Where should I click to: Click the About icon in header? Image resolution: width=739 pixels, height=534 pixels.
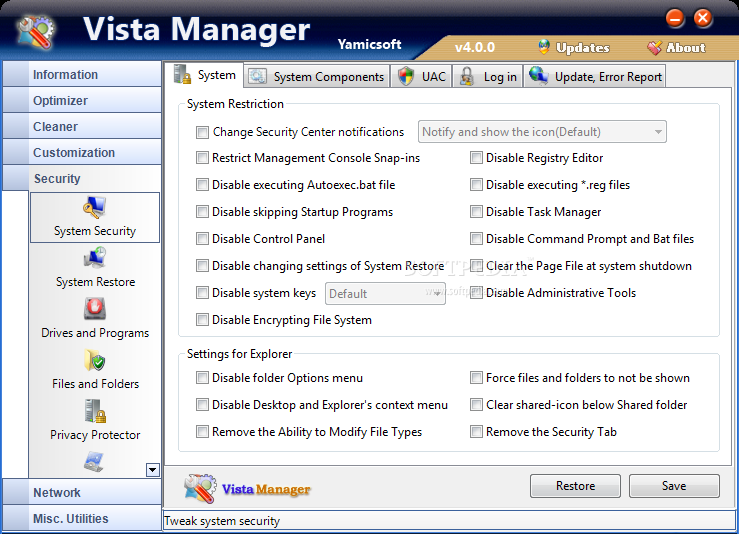(x=654, y=48)
